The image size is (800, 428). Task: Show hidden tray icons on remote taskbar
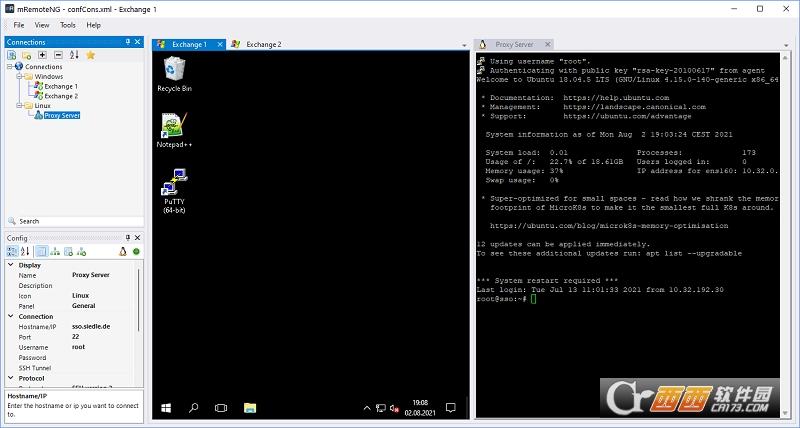pos(366,408)
